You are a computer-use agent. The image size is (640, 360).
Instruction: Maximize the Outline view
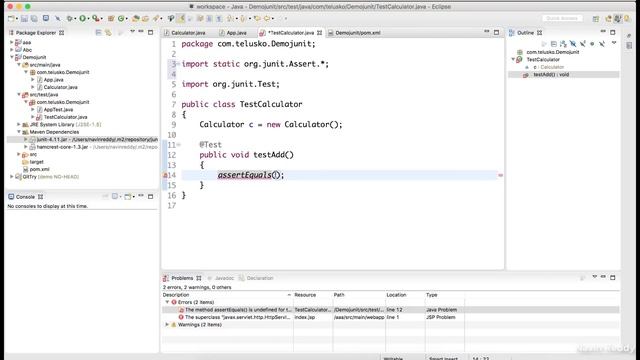click(613, 32)
